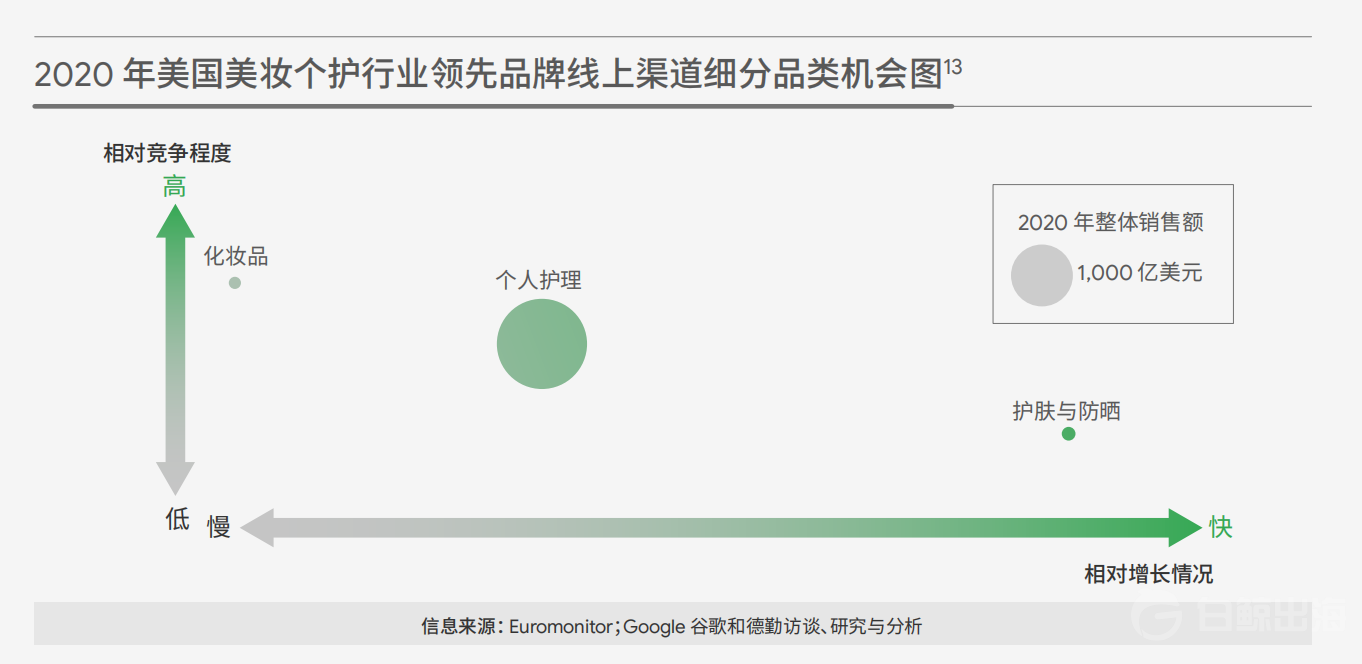This screenshot has height=664, width=1362.
Task: Click the large green 个人护理 bubble
Action: tap(541, 344)
